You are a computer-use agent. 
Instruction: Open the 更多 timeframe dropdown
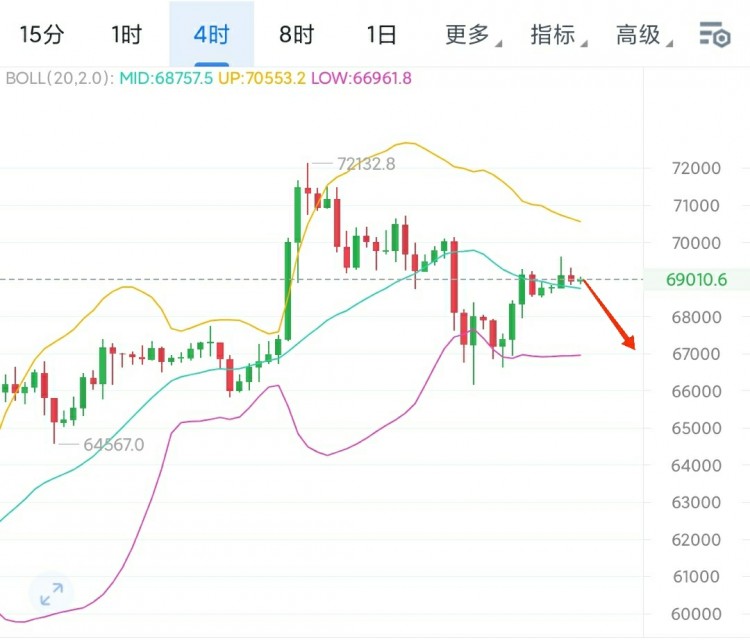[x=473, y=35]
